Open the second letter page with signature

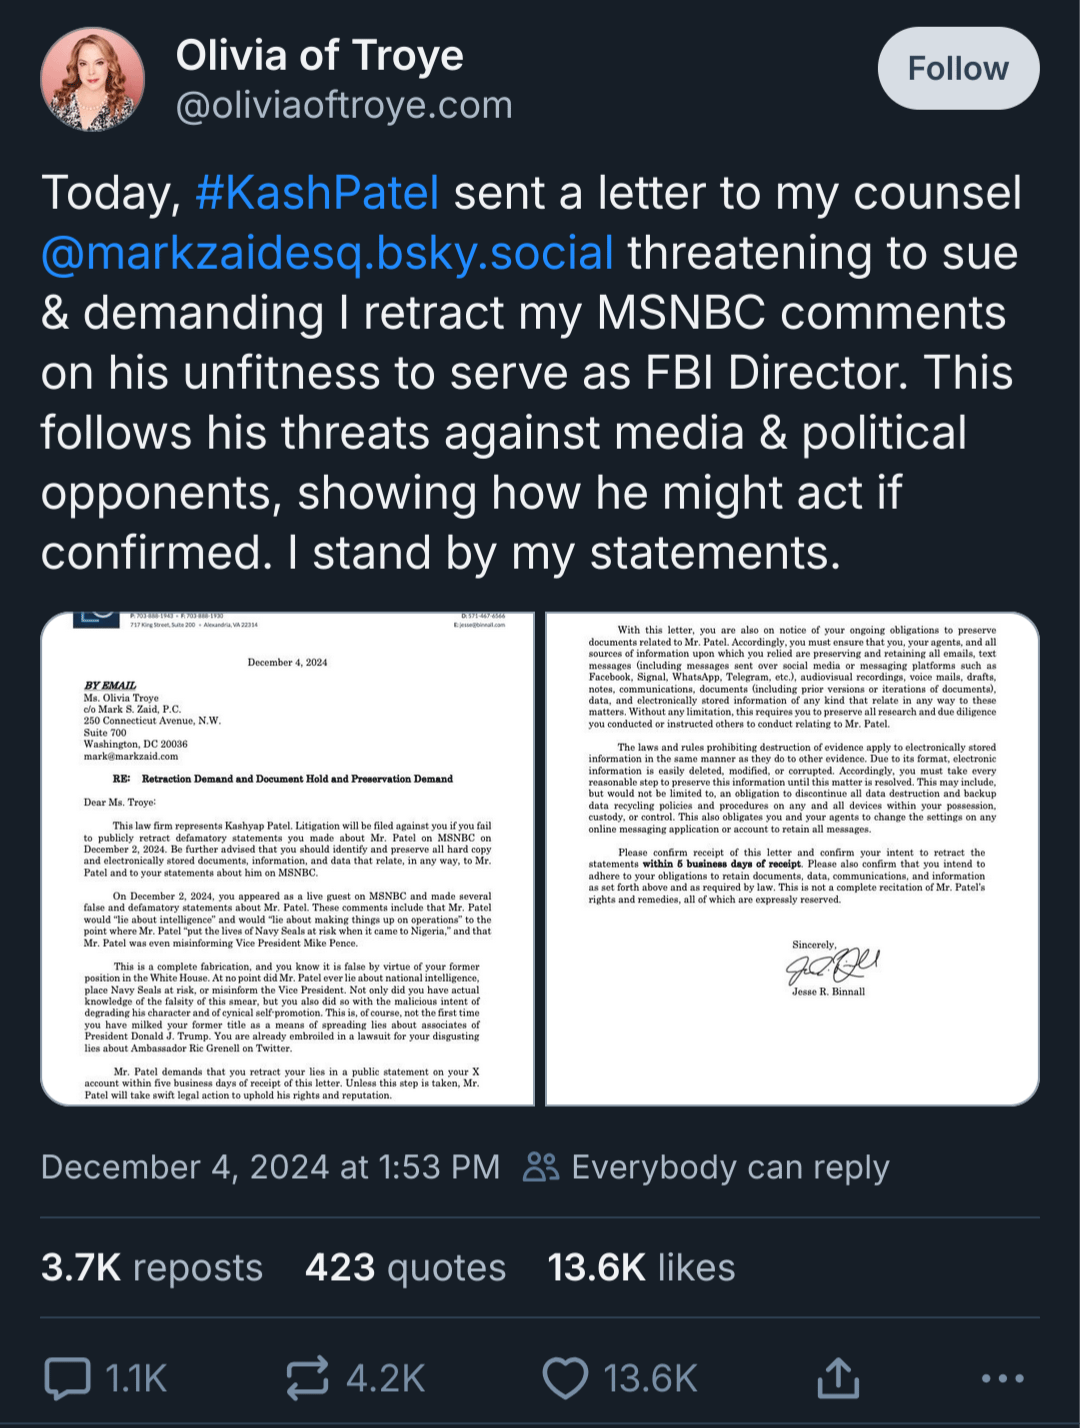792,859
